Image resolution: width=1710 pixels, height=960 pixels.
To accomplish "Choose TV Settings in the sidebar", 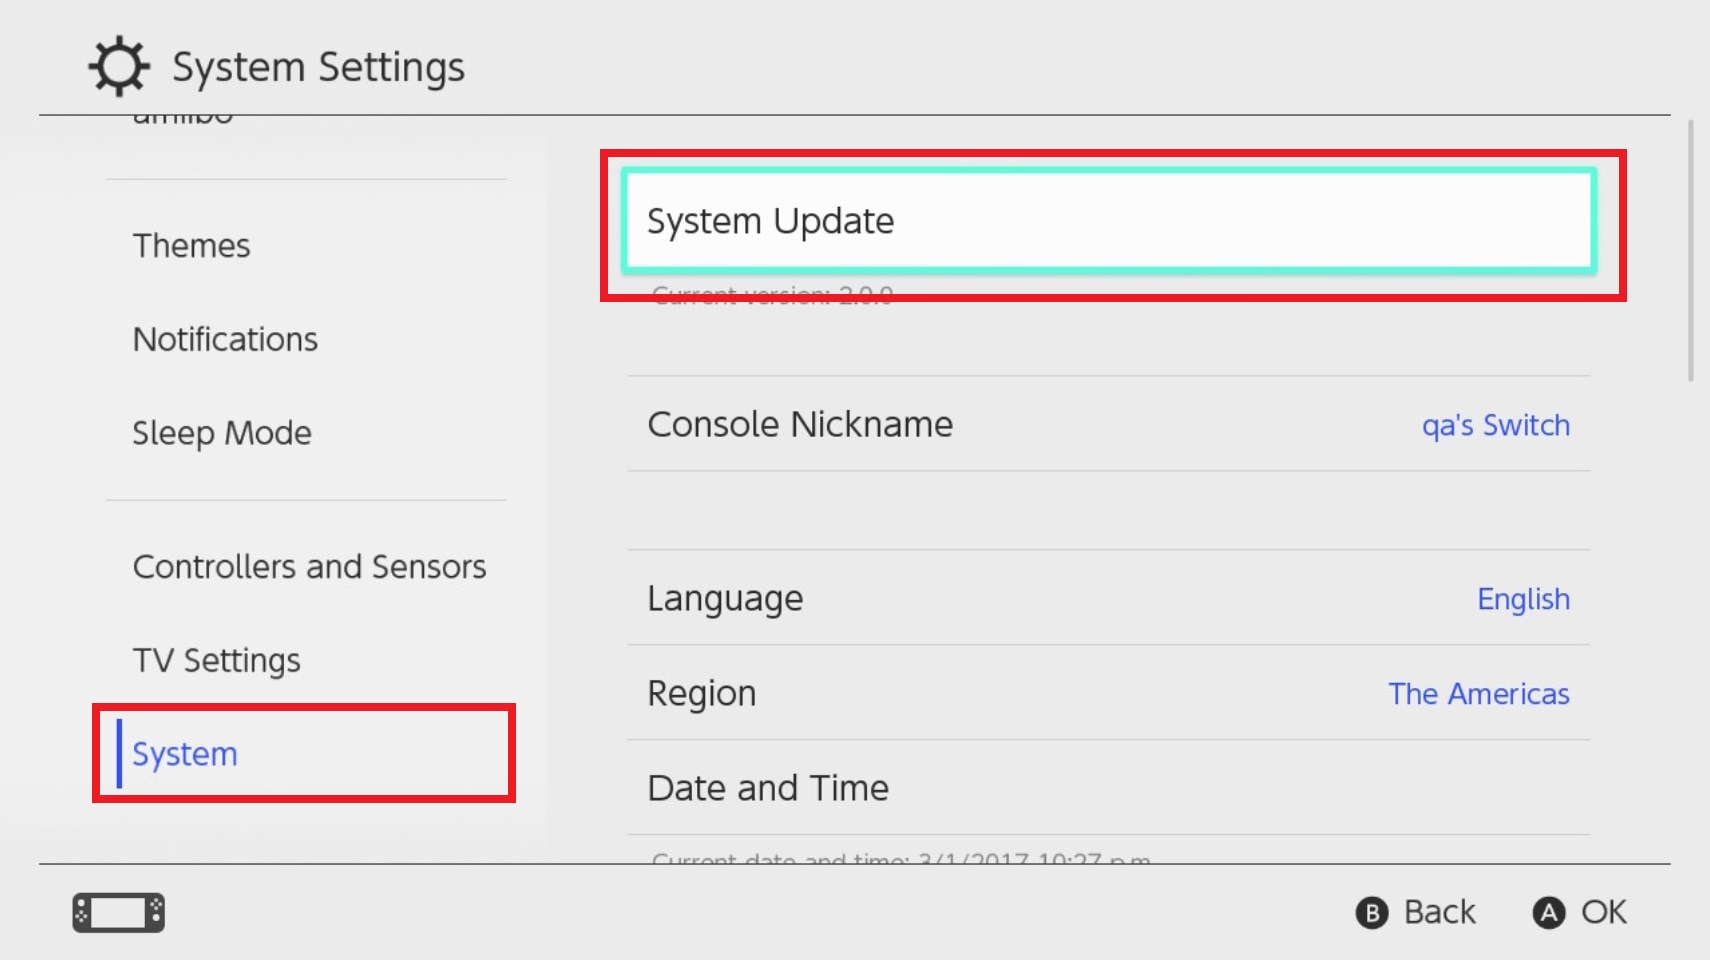I will tap(217, 660).
